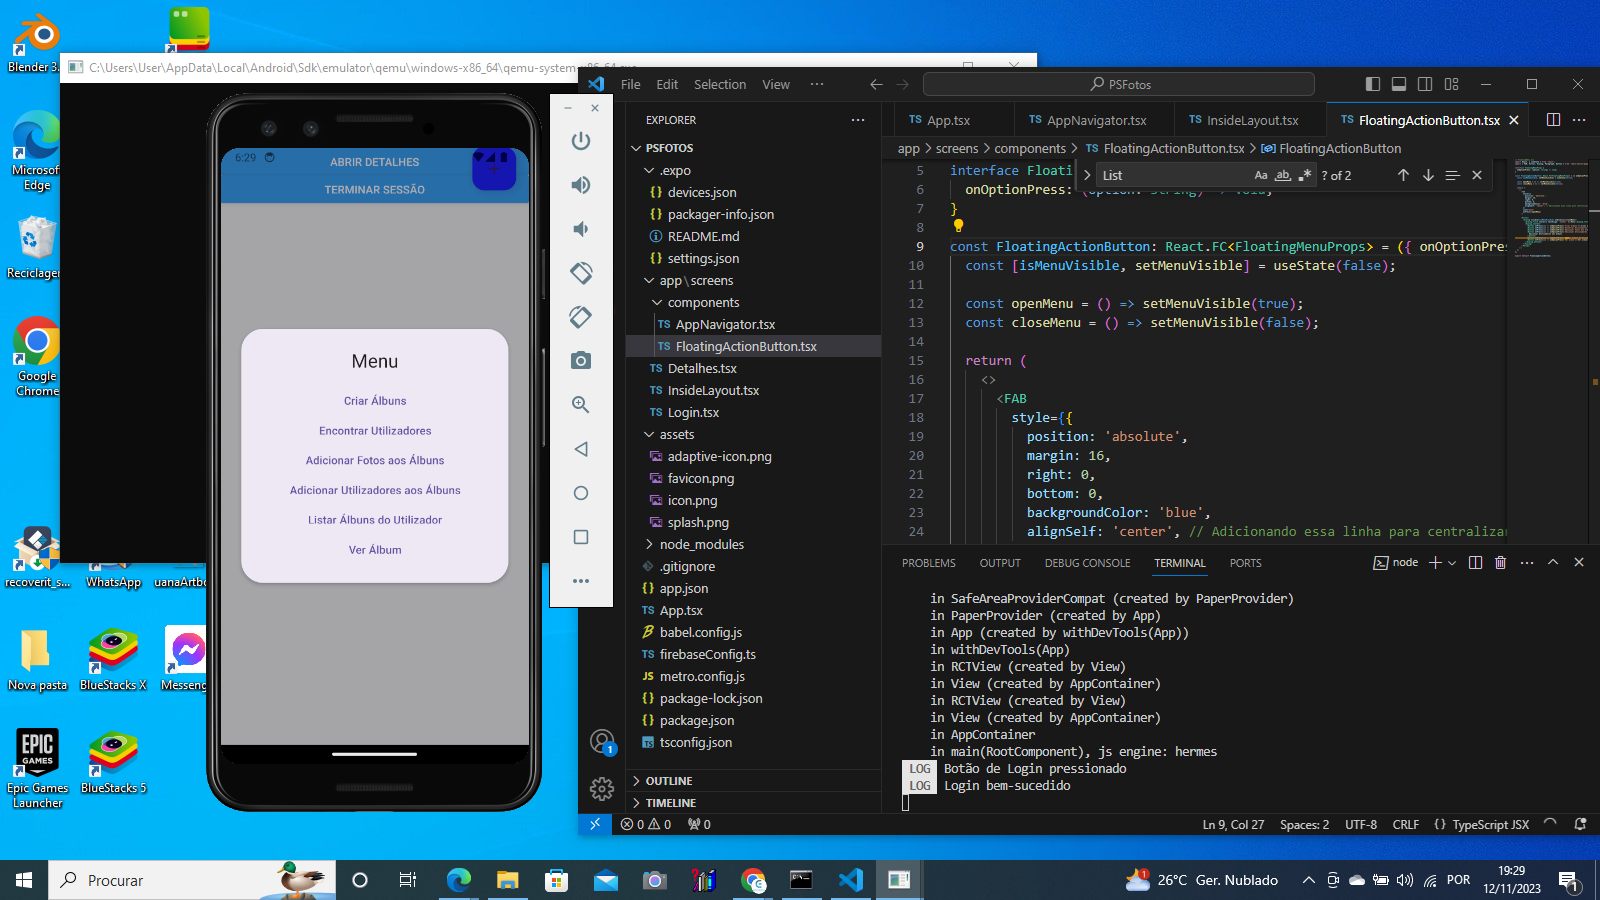Open VS Code Manage gear icon

click(602, 789)
